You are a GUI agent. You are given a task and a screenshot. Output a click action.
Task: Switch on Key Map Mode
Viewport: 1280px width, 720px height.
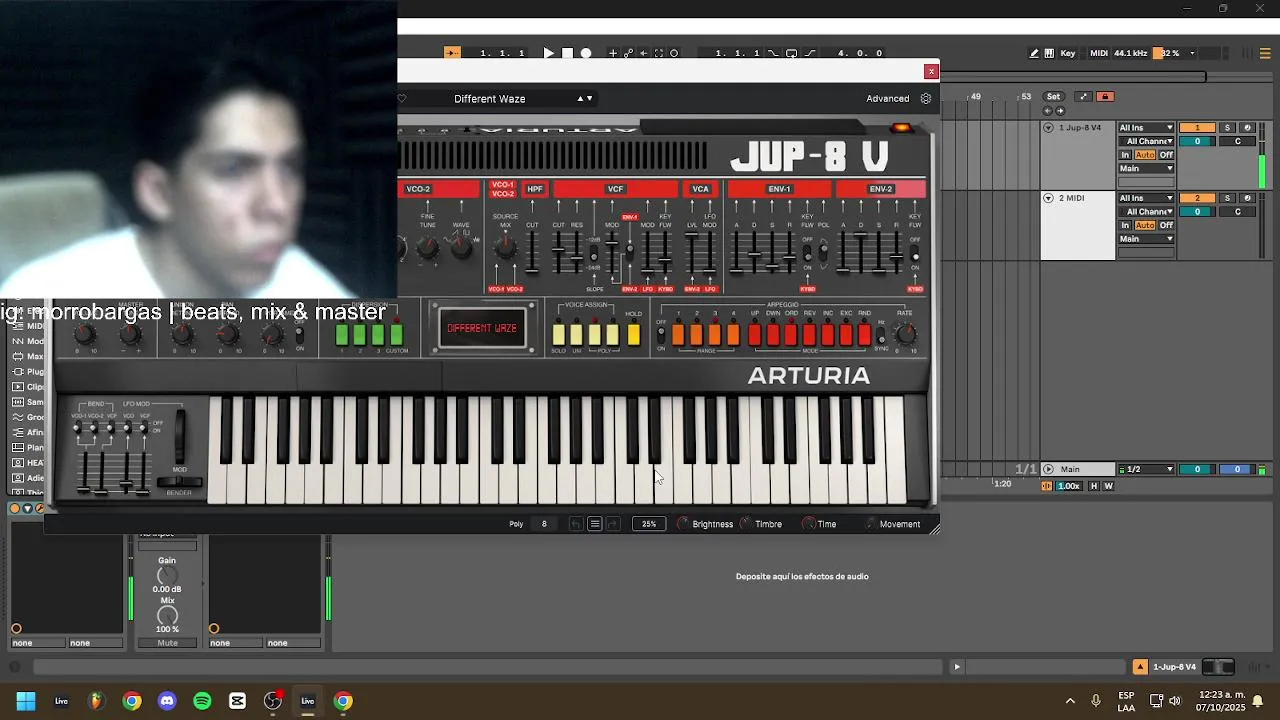(1068, 53)
